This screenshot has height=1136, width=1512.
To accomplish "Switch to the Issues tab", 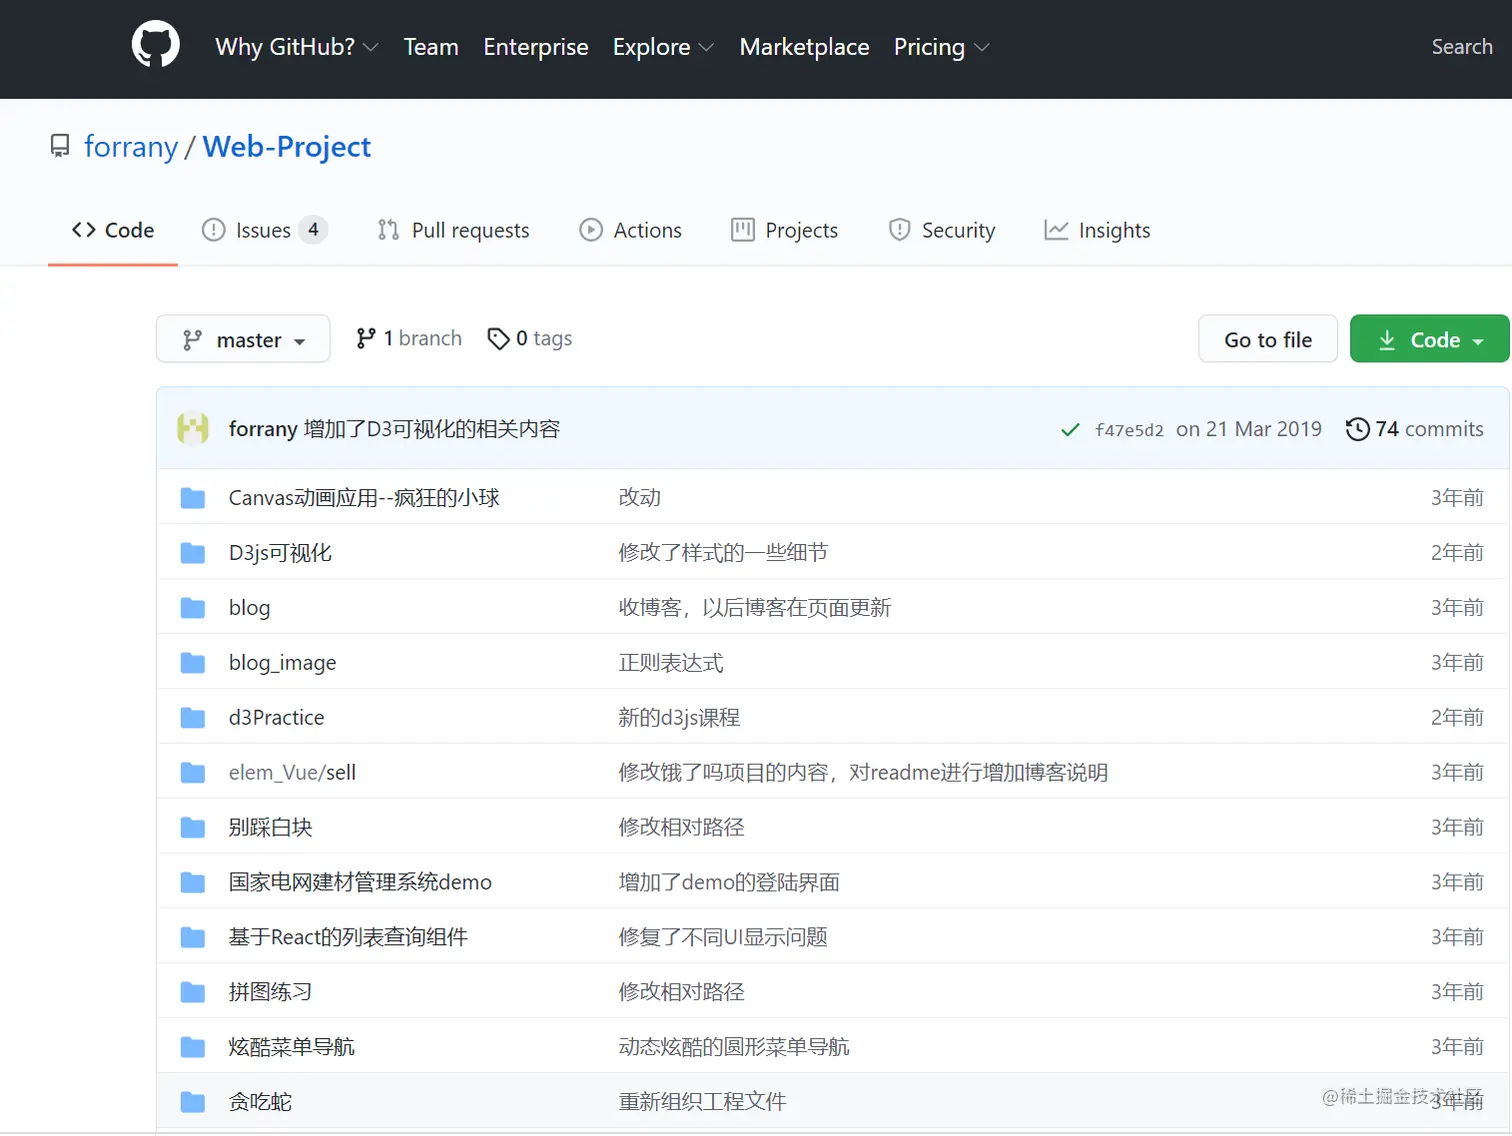I will [x=264, y=231].
